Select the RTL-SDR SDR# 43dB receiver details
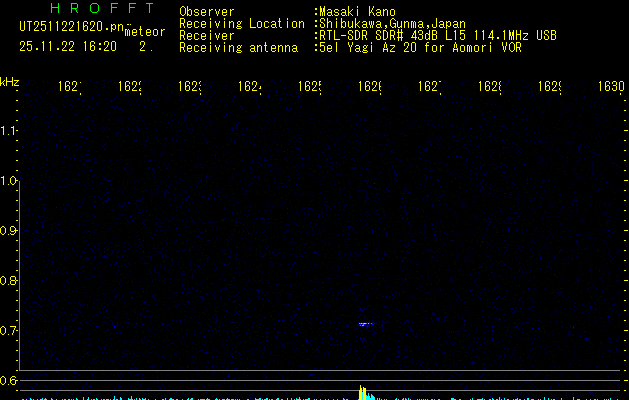Screen dimensions: 629x400 [x=438, y=36]
